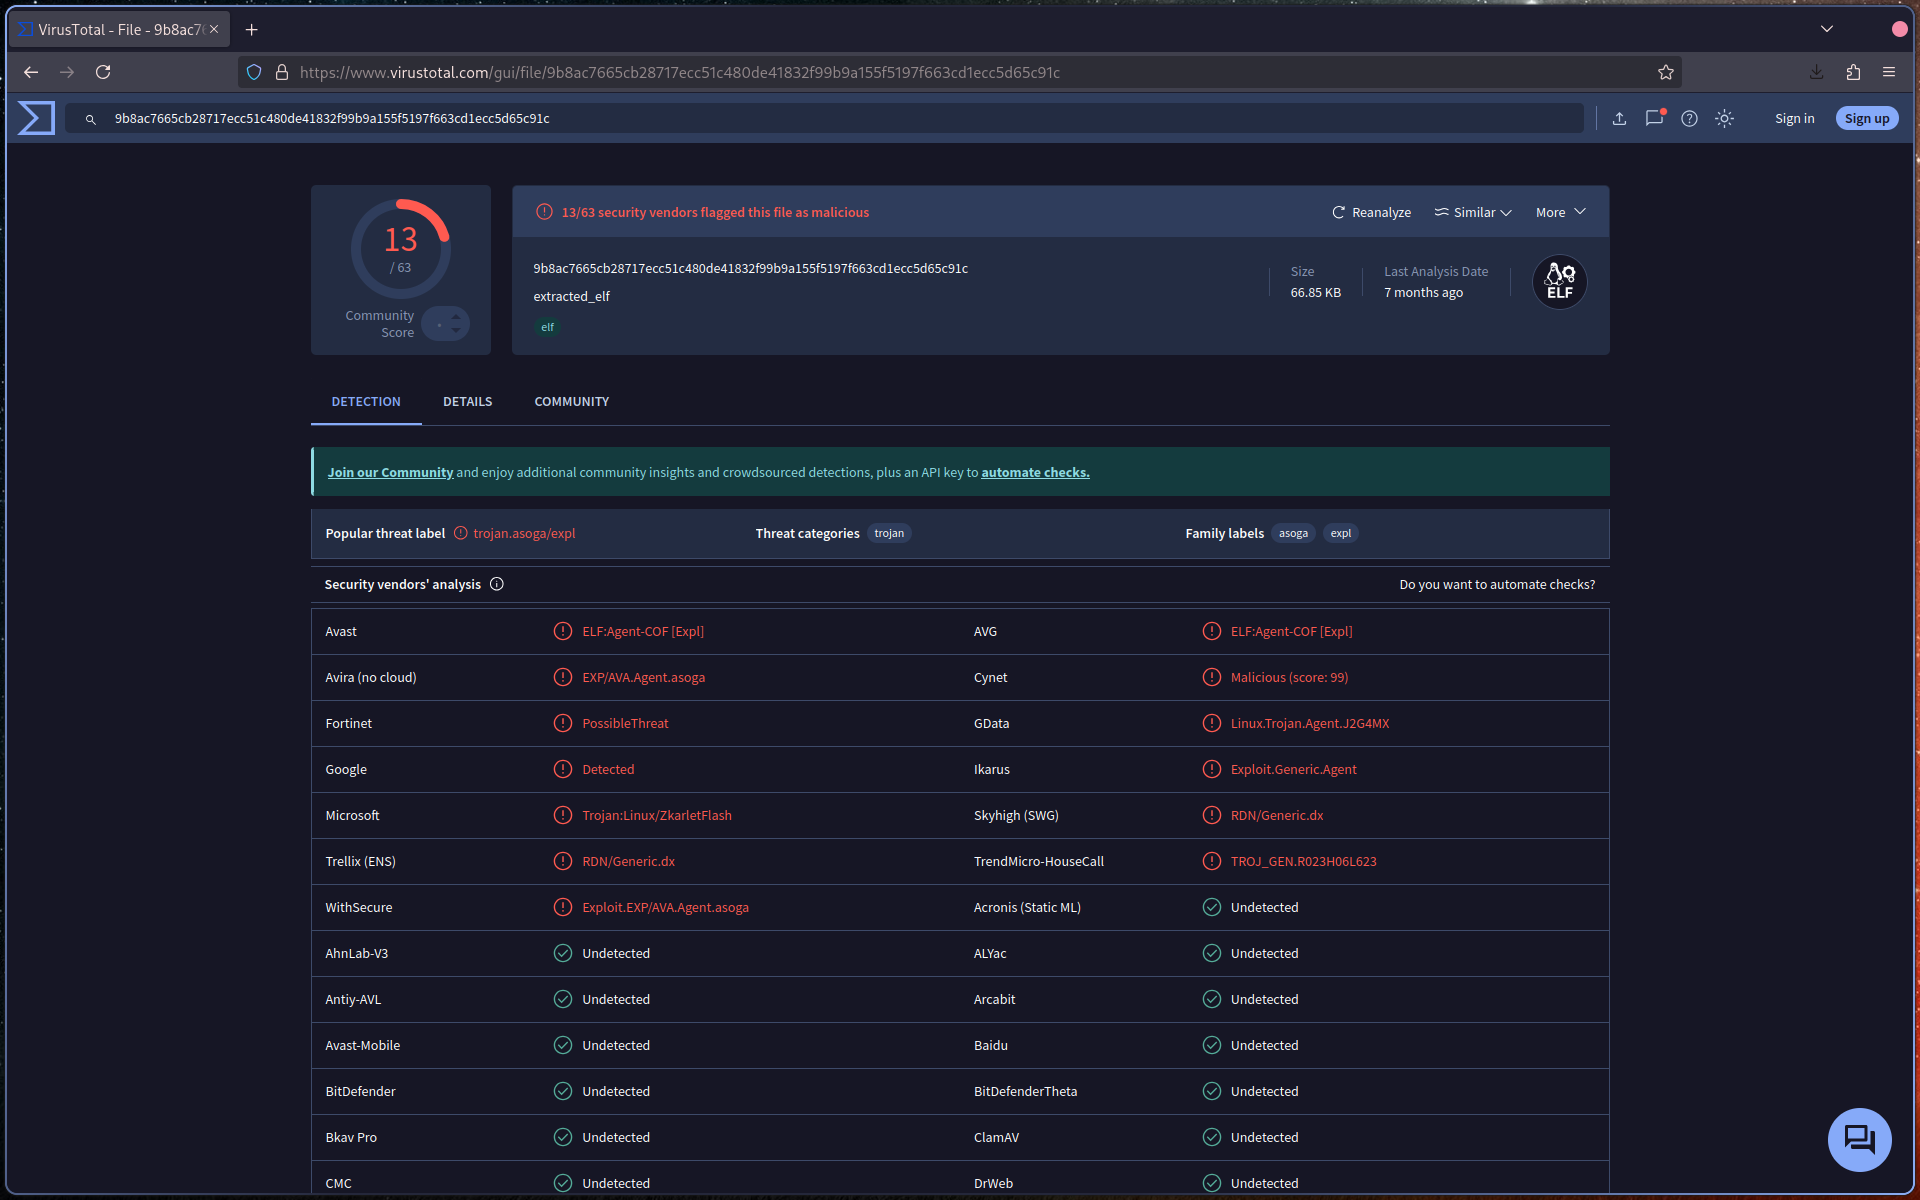The image size is (1920, 1200).
Task: Click the tracking protection shield icon
Action: (254, 72)
